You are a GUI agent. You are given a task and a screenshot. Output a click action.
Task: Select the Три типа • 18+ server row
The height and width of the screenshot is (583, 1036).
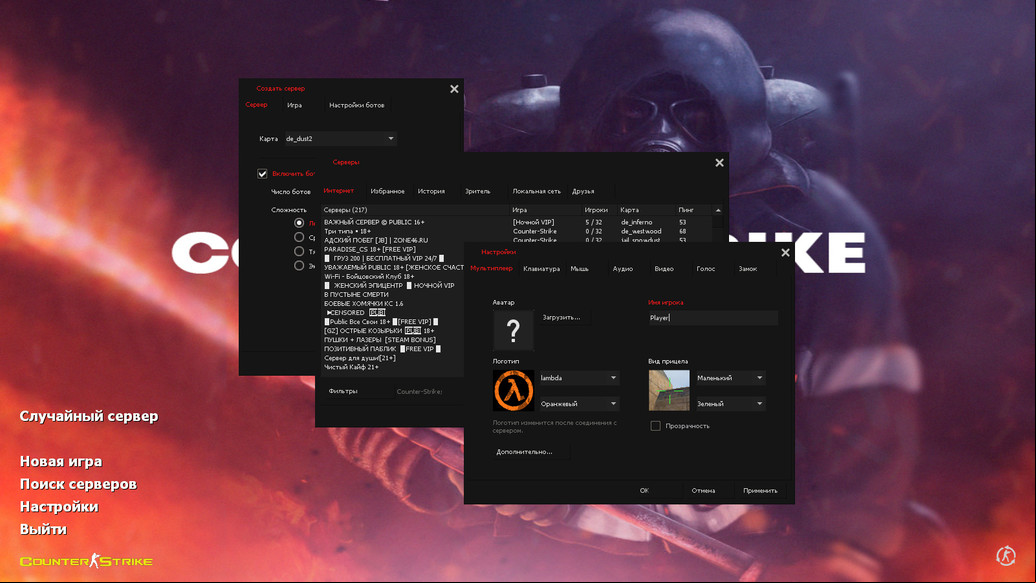tap(517, 231)
